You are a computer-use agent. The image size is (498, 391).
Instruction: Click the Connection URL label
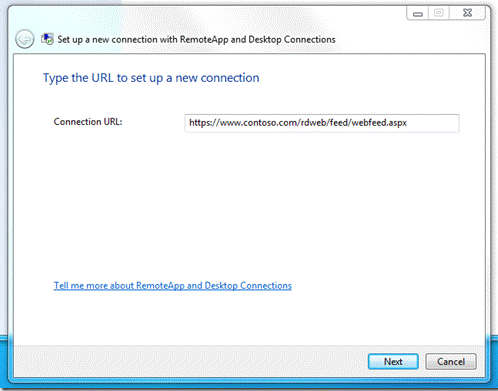point(88,122)
